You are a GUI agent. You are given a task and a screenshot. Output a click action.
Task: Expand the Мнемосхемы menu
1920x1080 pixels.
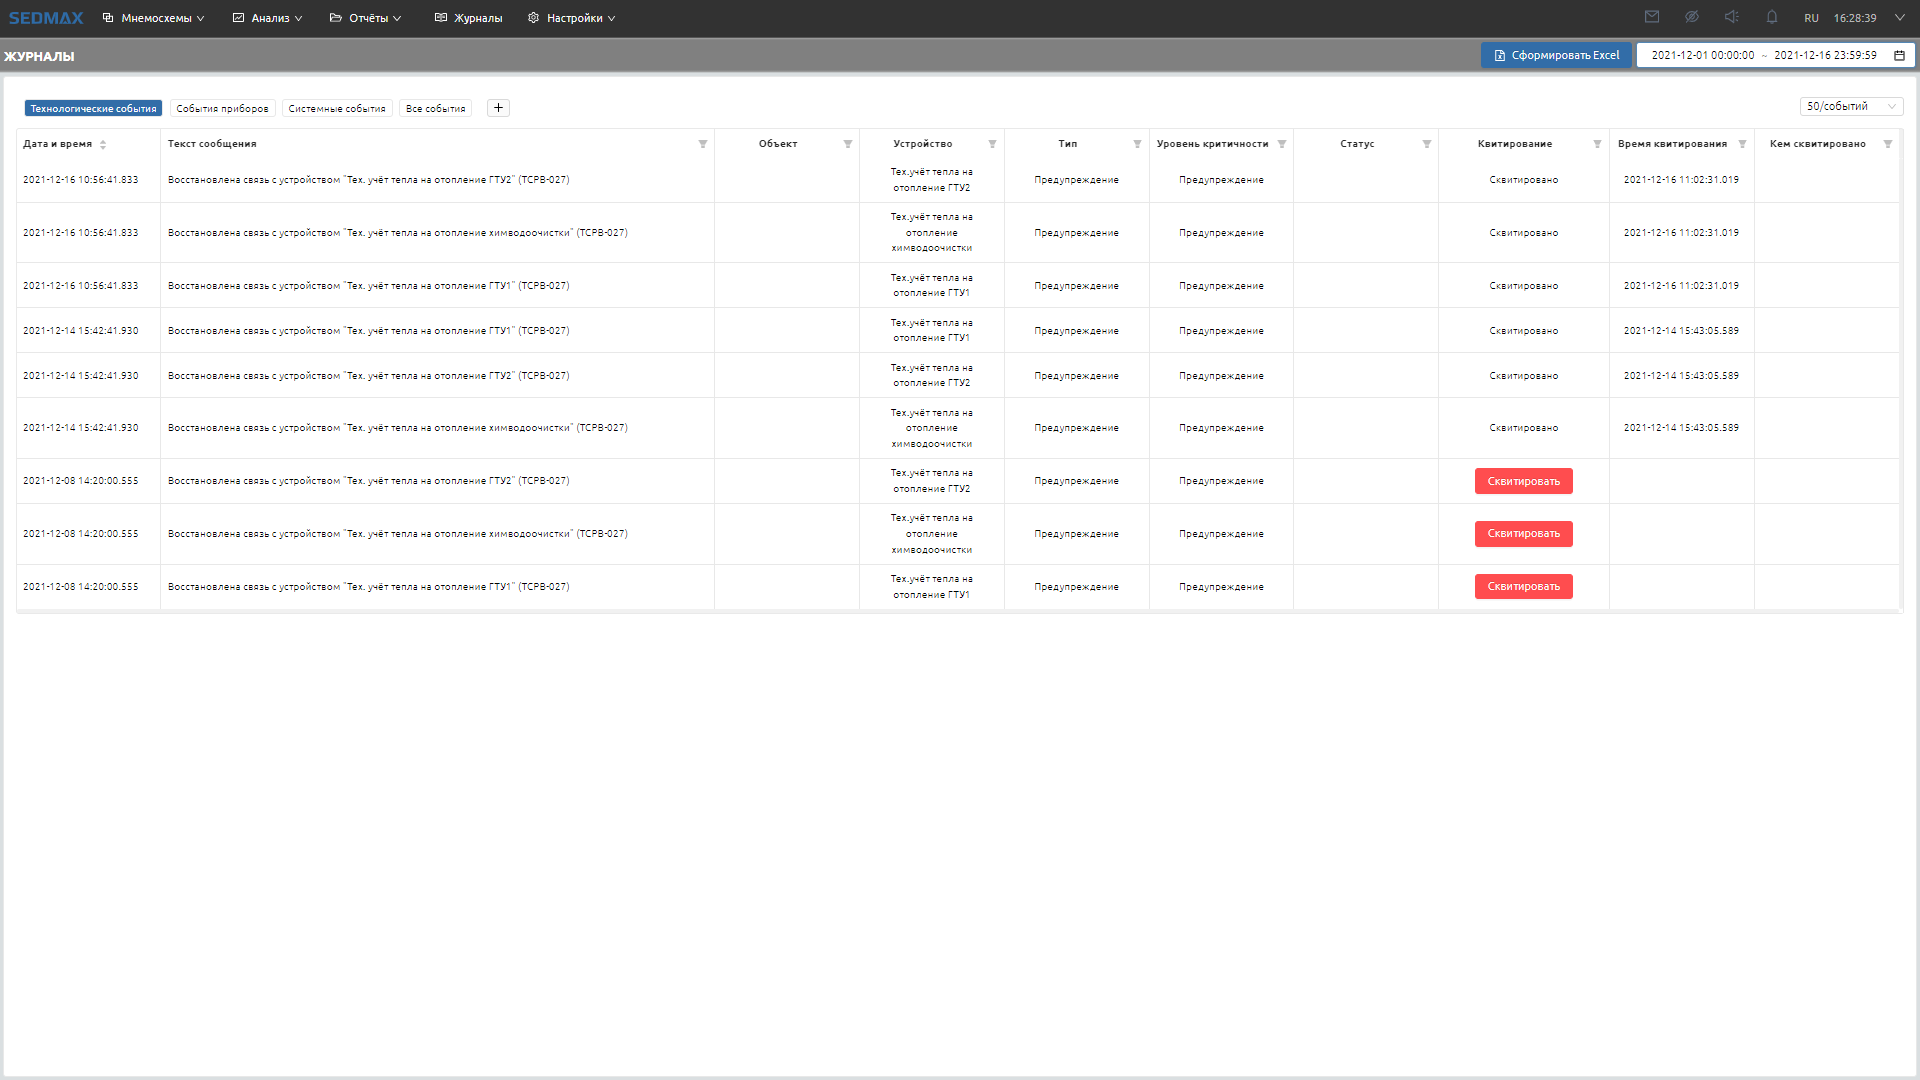[153, 18]
